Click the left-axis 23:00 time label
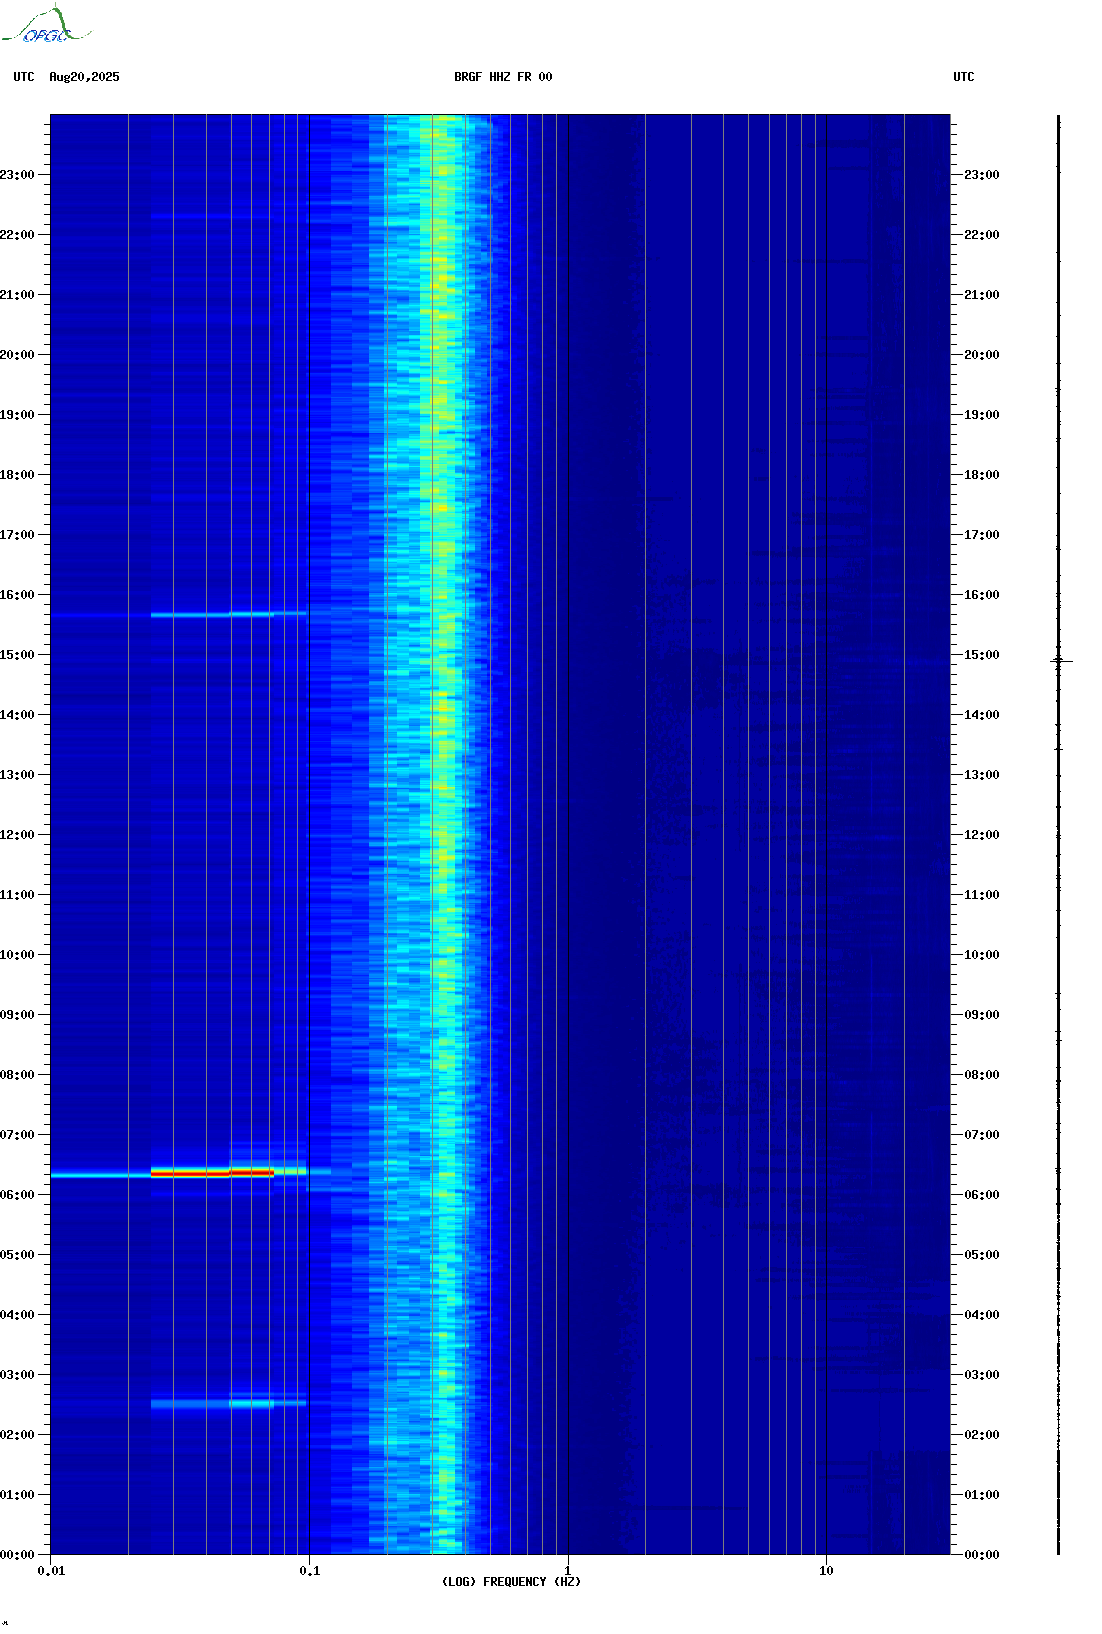The width and height of the screenshot is (1102, 1634). click(x=17, y=175)
